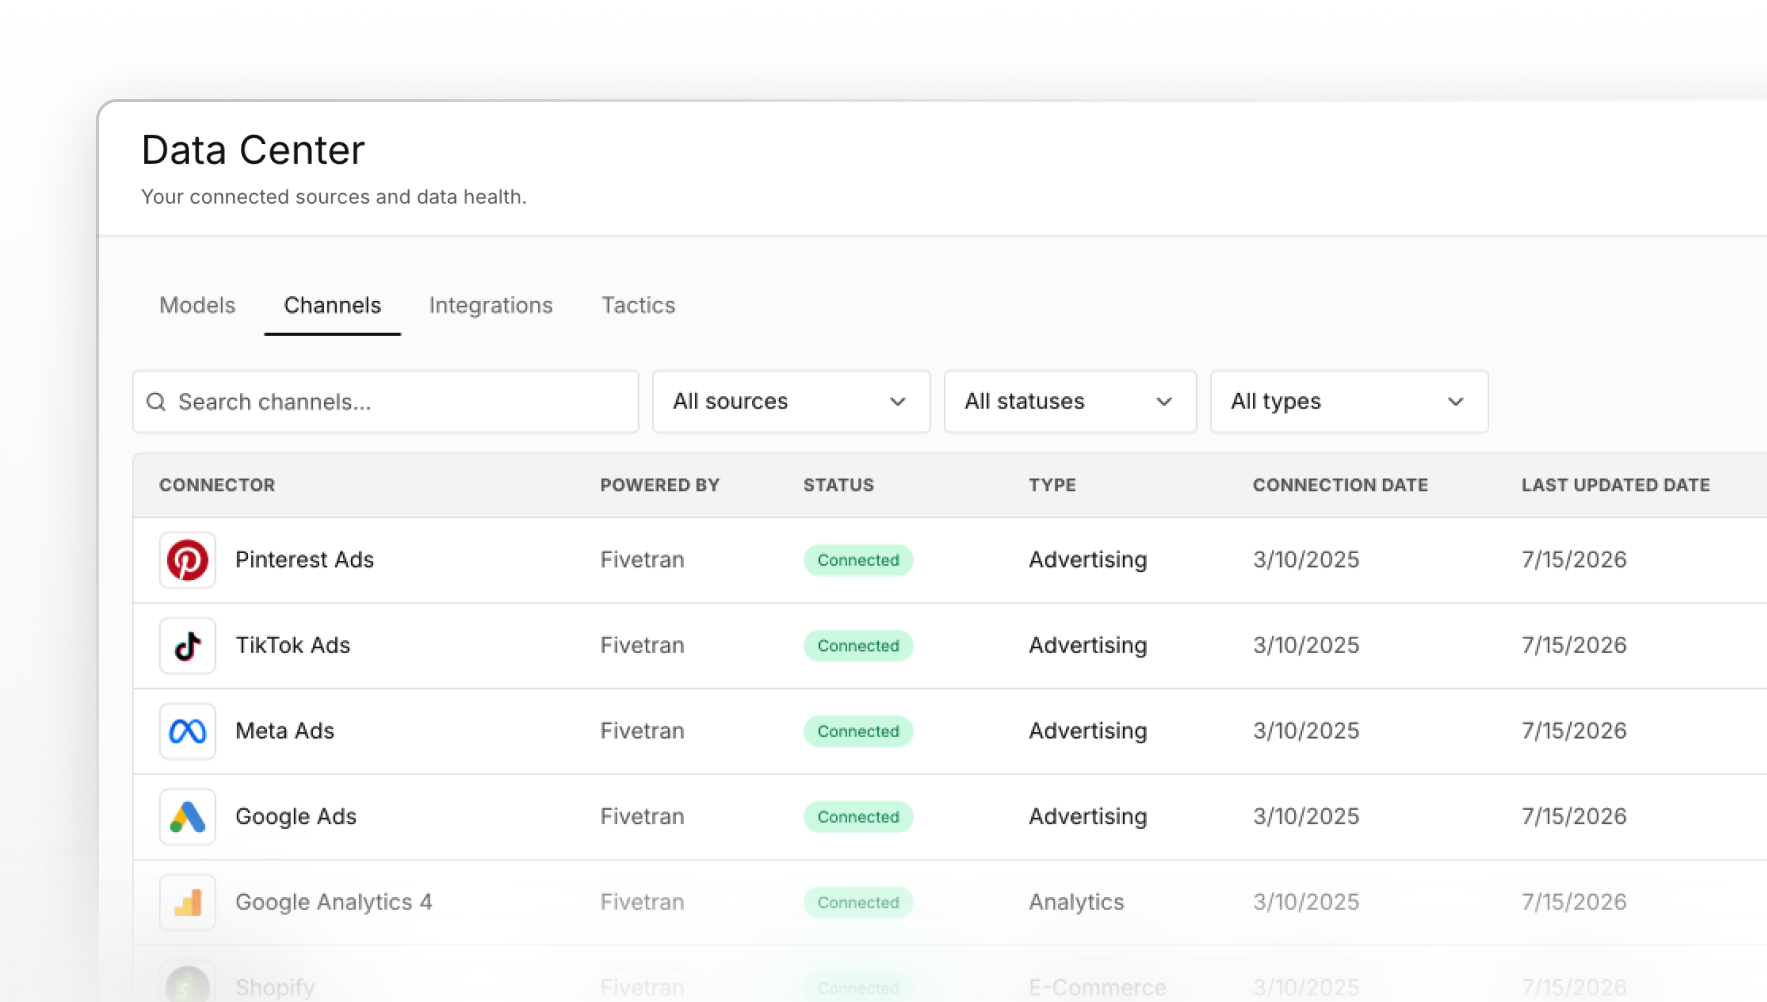Go to the Tactics tab
Screen dimensions: 1767x1002
pyautogui.click(x=638, y=305)
